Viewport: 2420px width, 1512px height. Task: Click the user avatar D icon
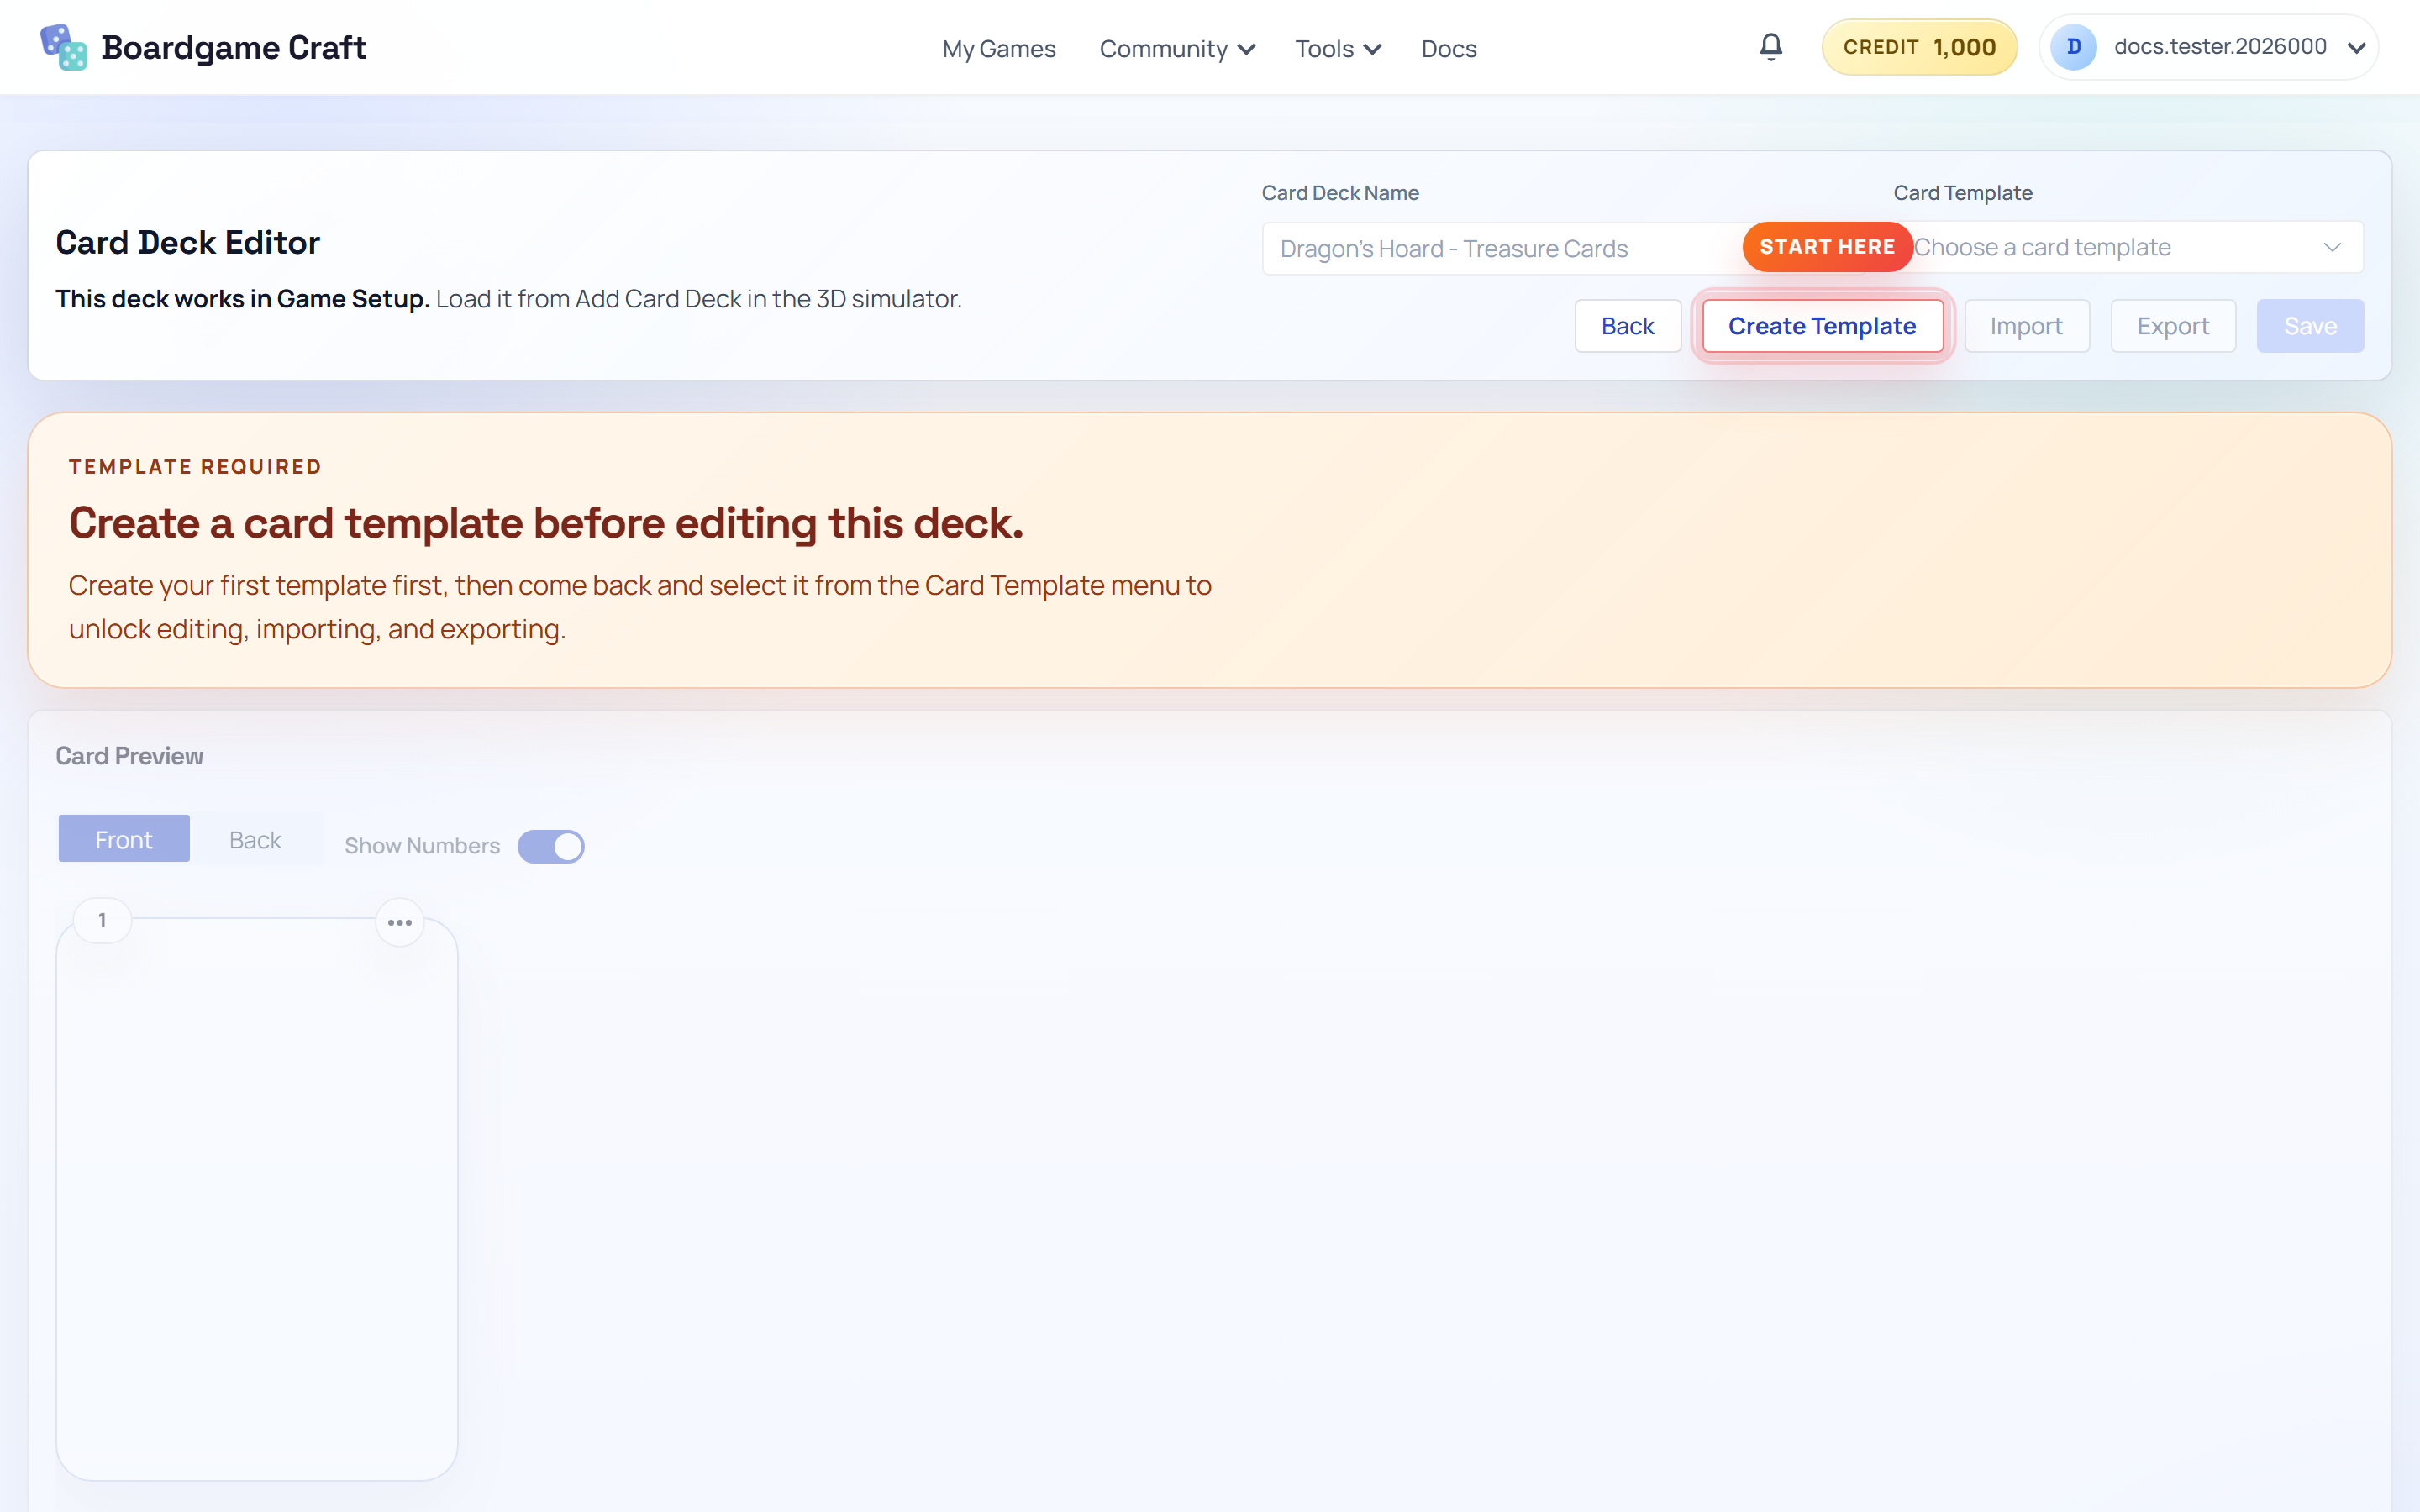2073,47
